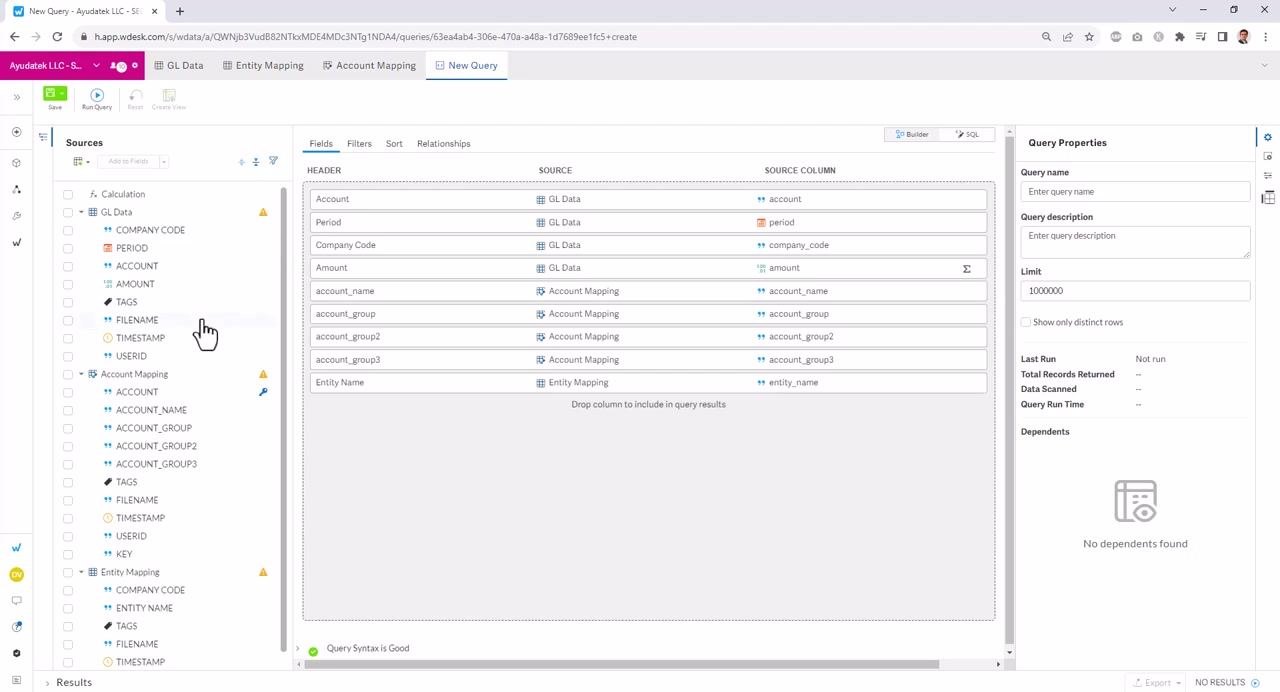Viewport: 1280px width, 692px height.
Task: Check the ACCOUNT_GROUP3 column checkbox
Action: click(68, 464)
